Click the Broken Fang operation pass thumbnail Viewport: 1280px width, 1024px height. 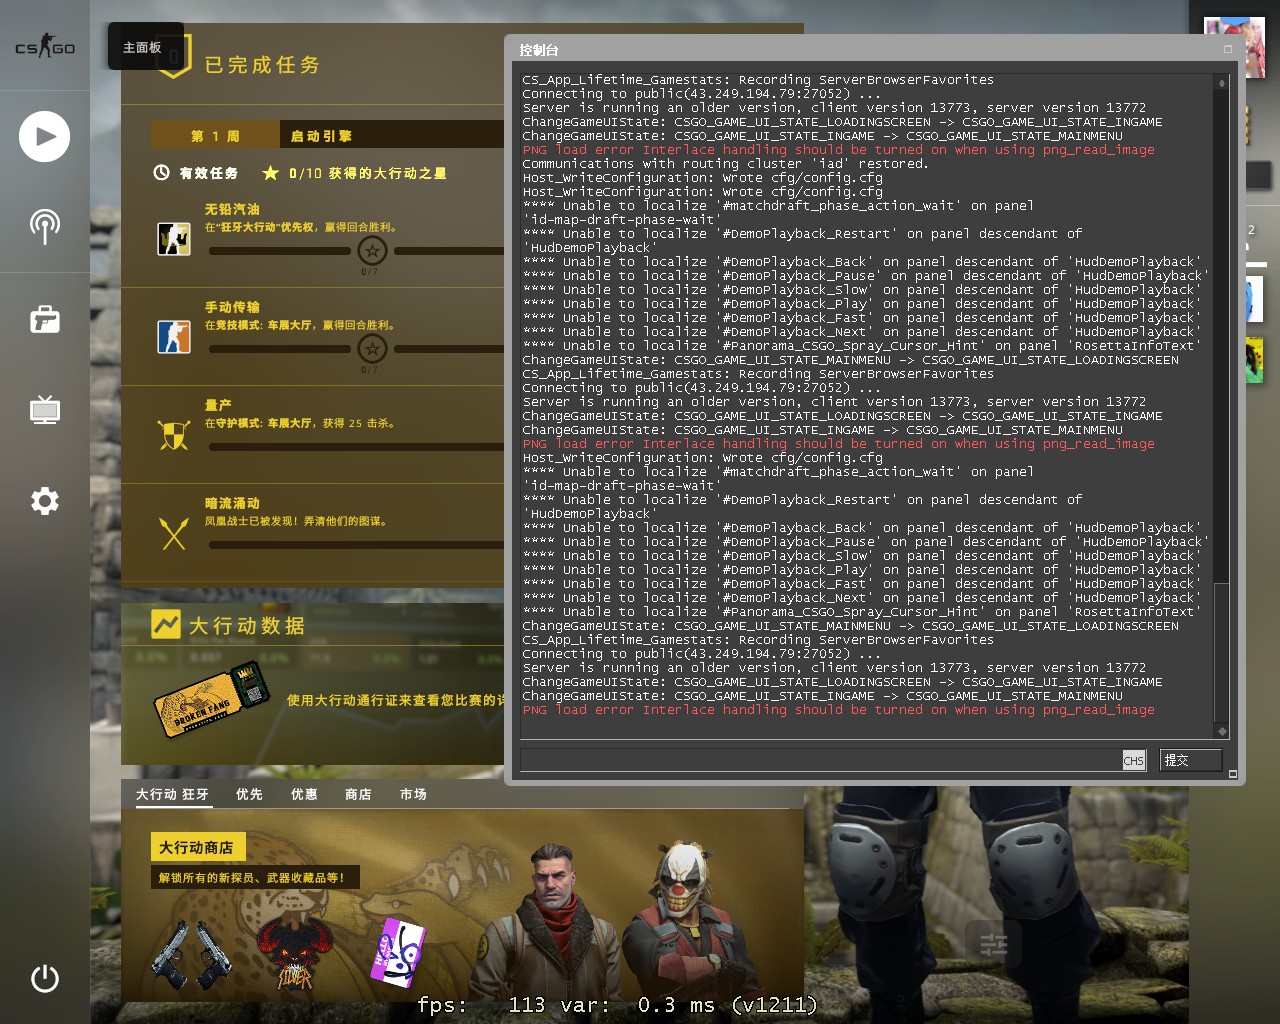point(211,700)
